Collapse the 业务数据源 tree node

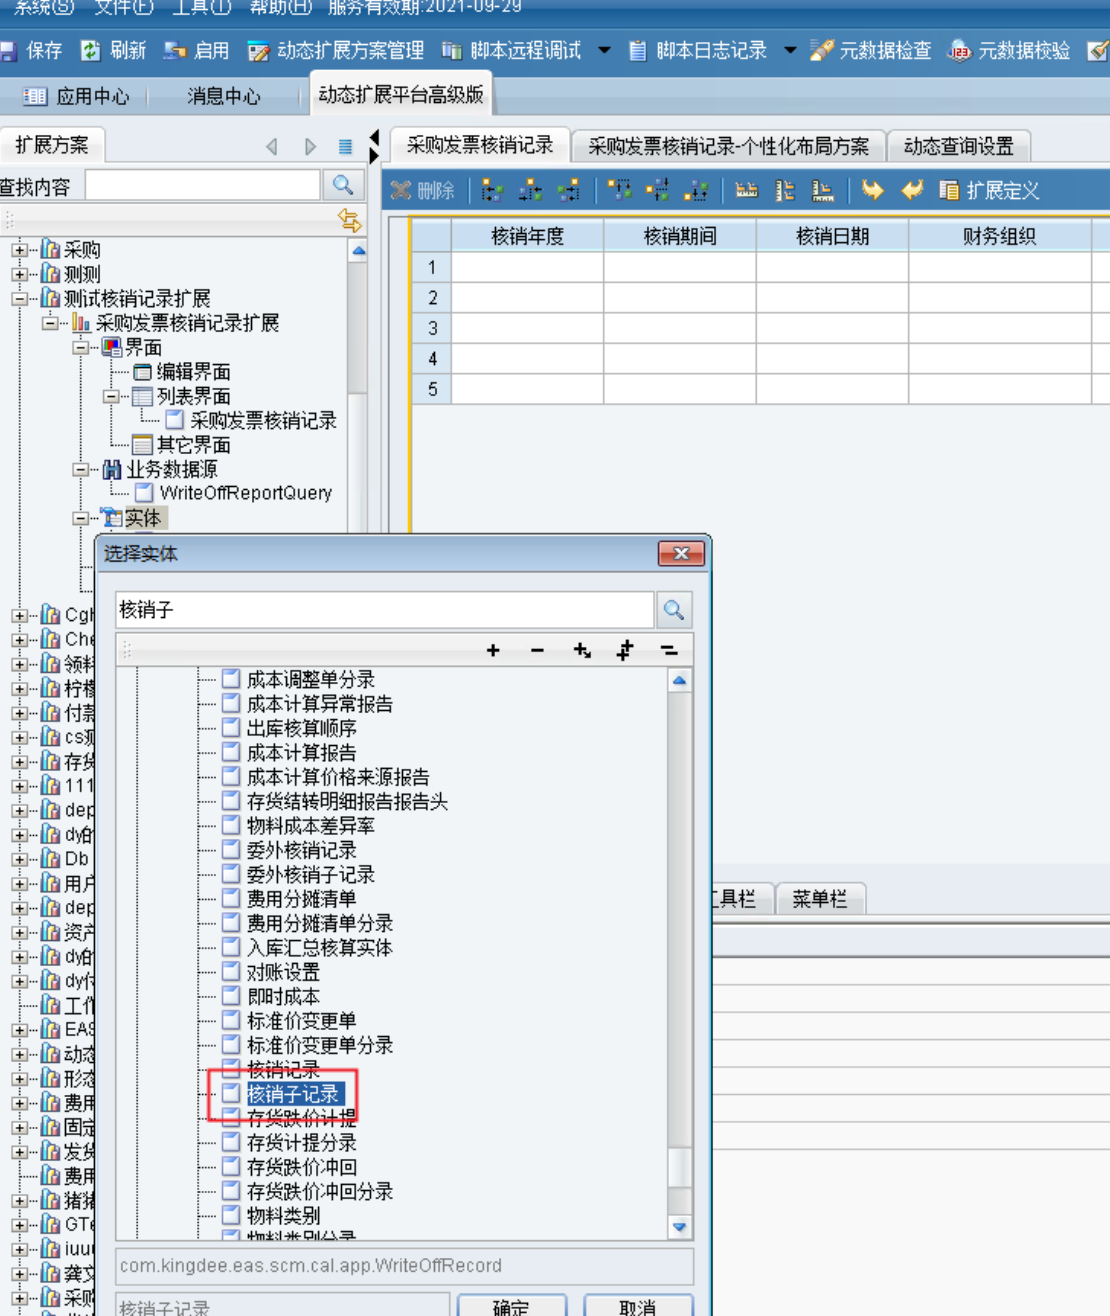click(81, 469)
